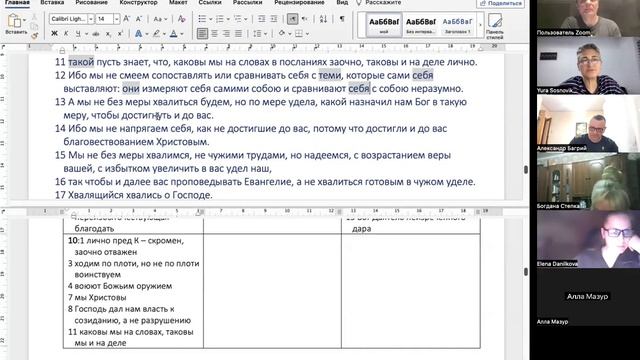Toggle Underline (Ч) formatting
The height and width of the screenshot is (360, 640).
point(78,34)
